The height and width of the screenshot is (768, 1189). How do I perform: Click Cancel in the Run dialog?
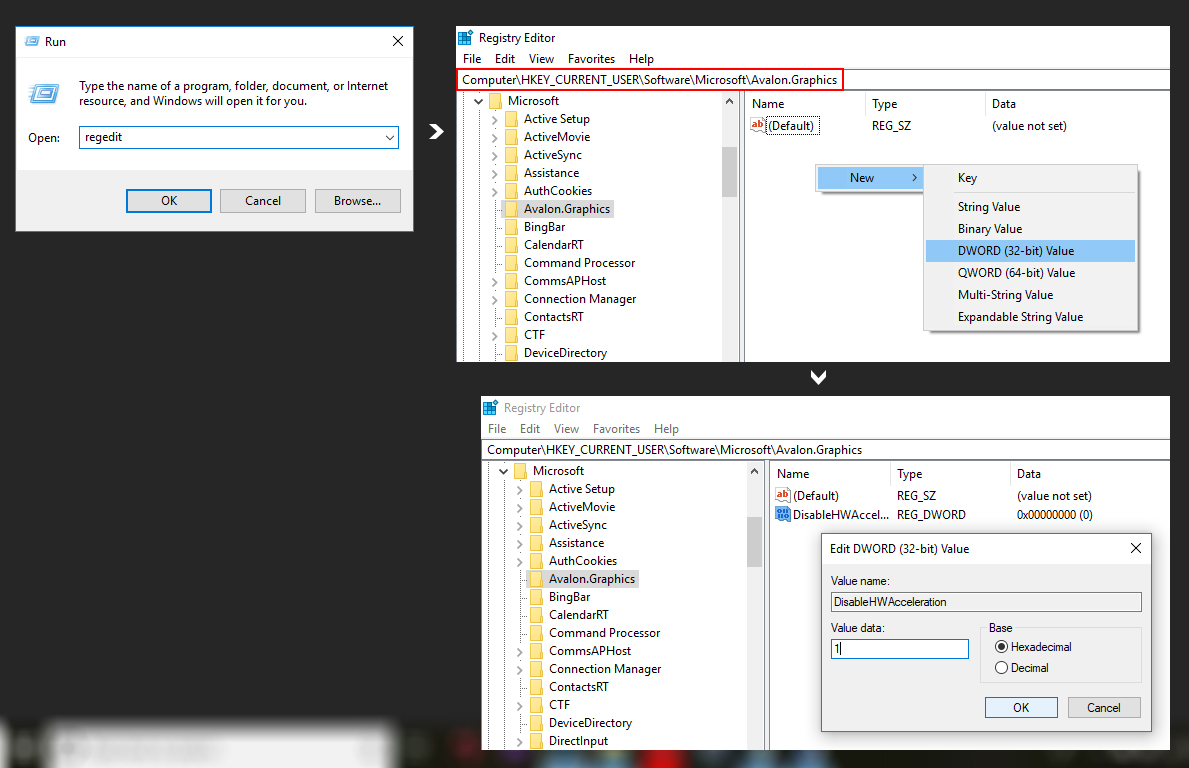point(263,201)
